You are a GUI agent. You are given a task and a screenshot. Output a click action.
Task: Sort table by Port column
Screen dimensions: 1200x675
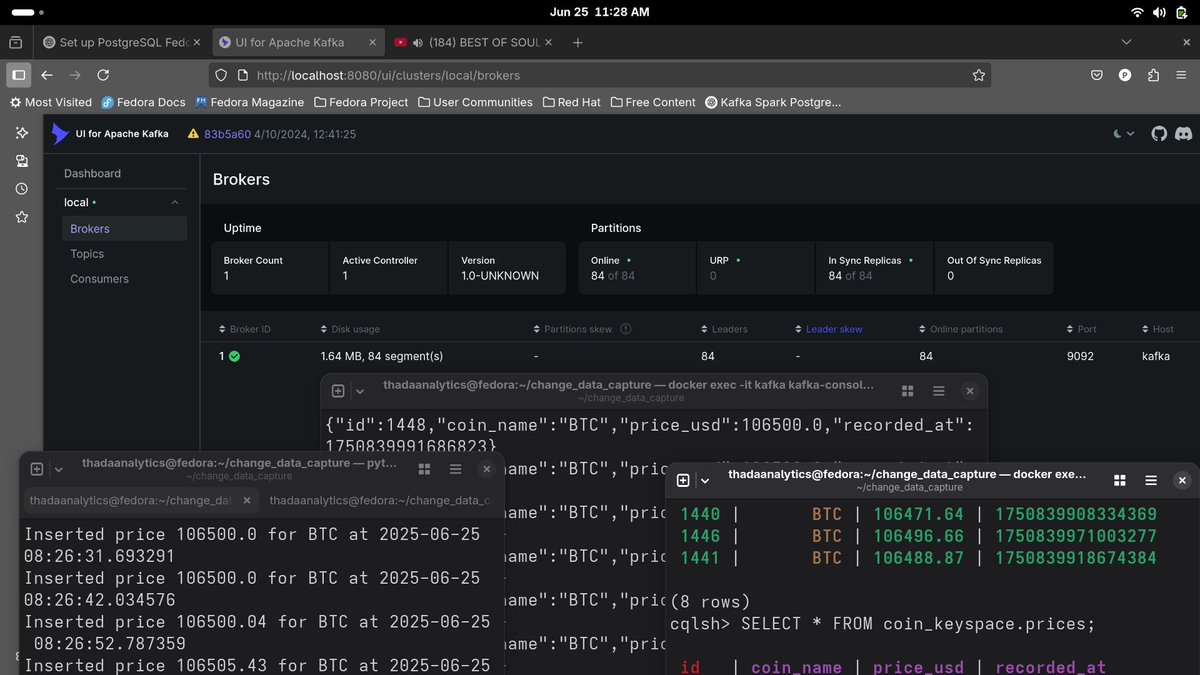click(x=1082, y=329)
